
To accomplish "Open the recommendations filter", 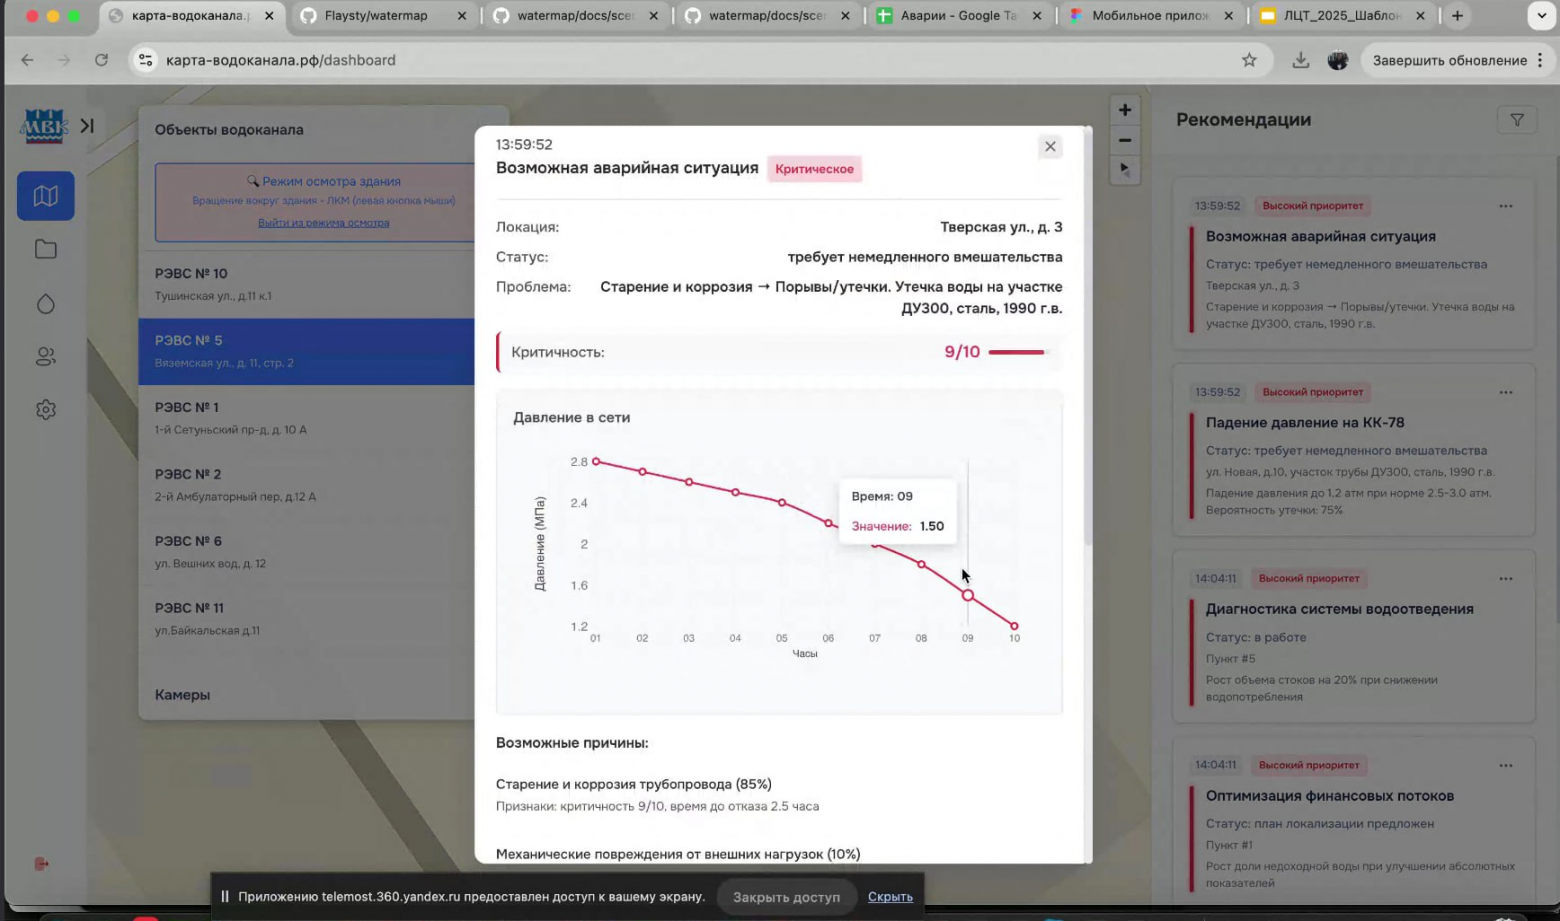I will (x=1517, y=120).
